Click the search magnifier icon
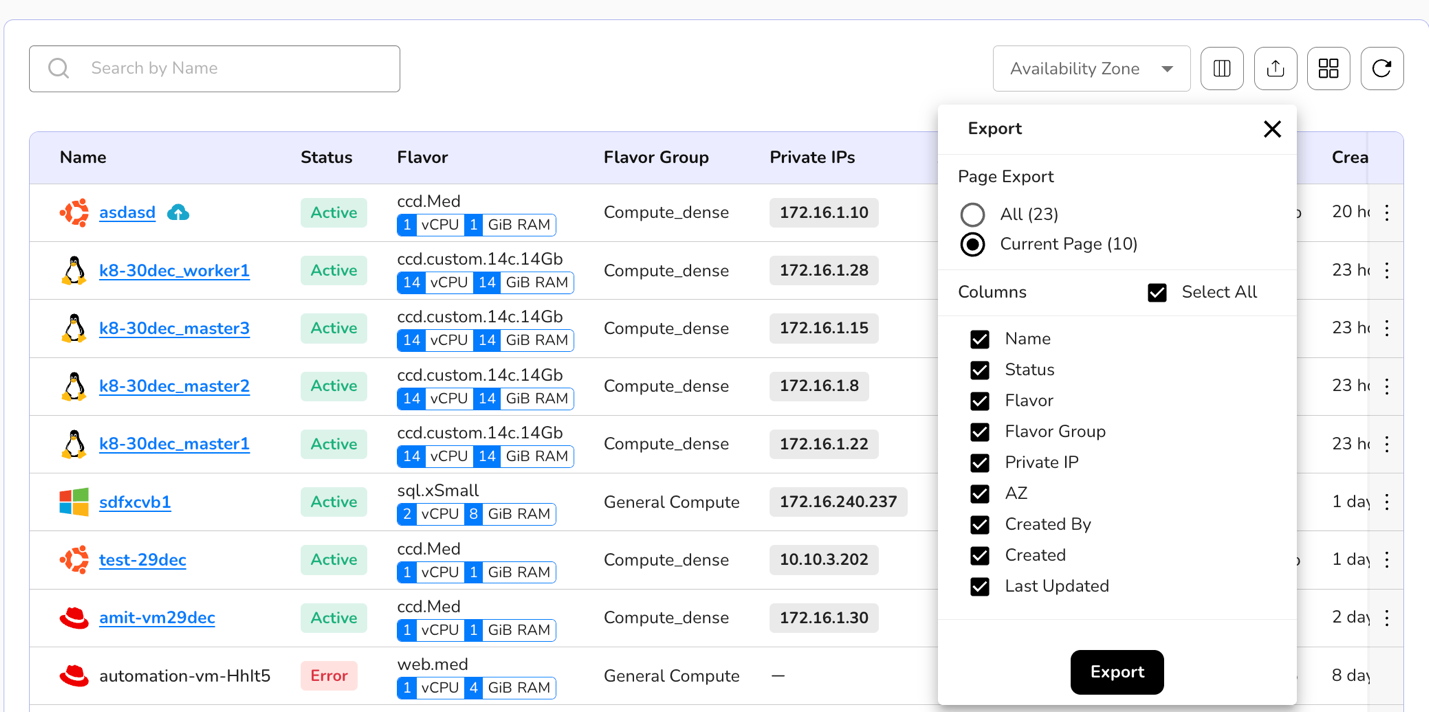1429x712 pixels. (59, 69)
